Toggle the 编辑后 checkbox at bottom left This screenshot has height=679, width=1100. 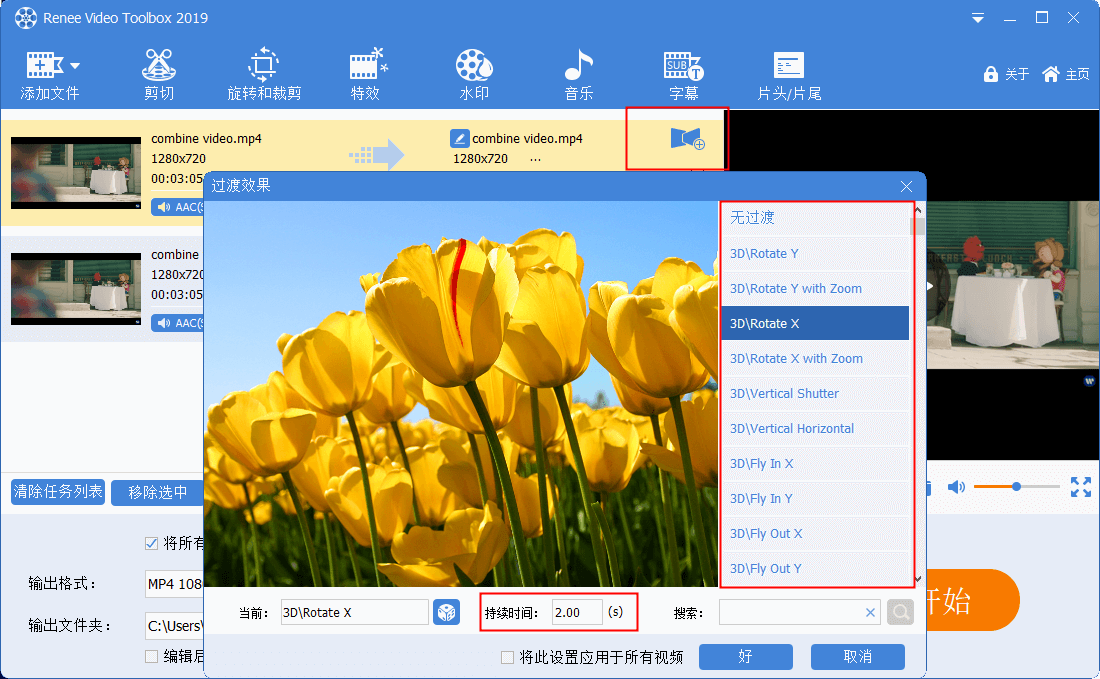pos(152,656)
